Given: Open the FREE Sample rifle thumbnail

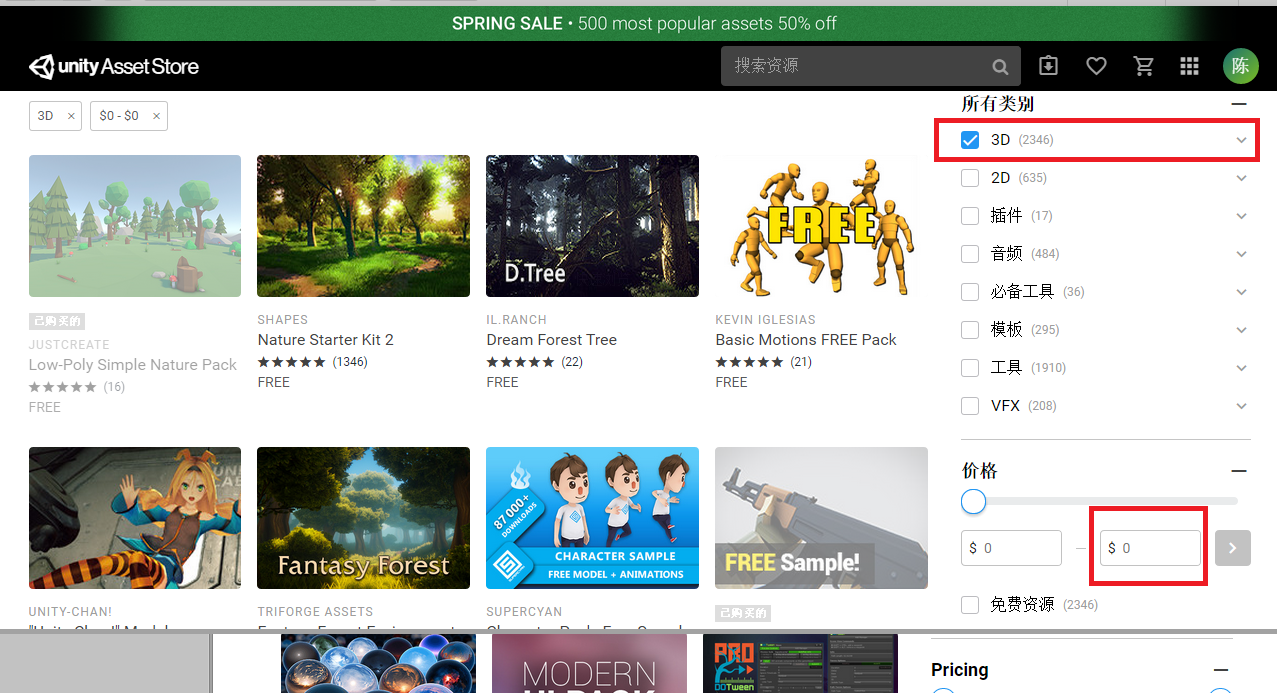Looking at the screenshot, I should pos(821,518).
